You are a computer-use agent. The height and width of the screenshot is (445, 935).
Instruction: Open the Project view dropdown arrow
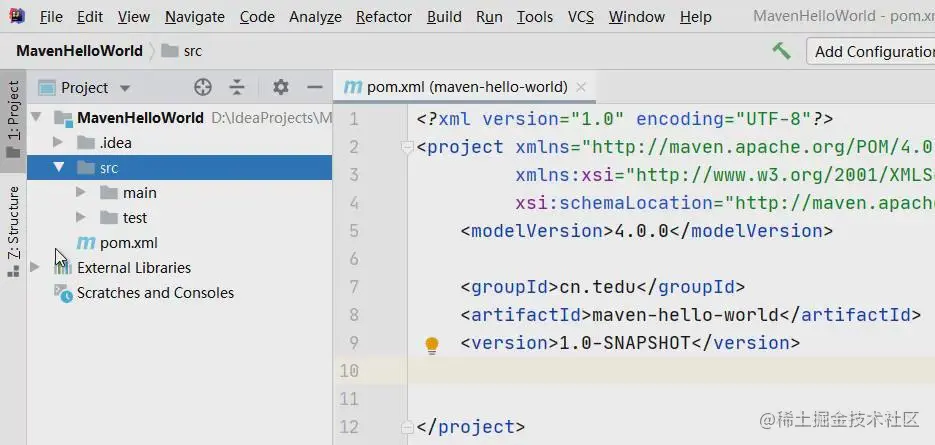(x=125, y=88)
